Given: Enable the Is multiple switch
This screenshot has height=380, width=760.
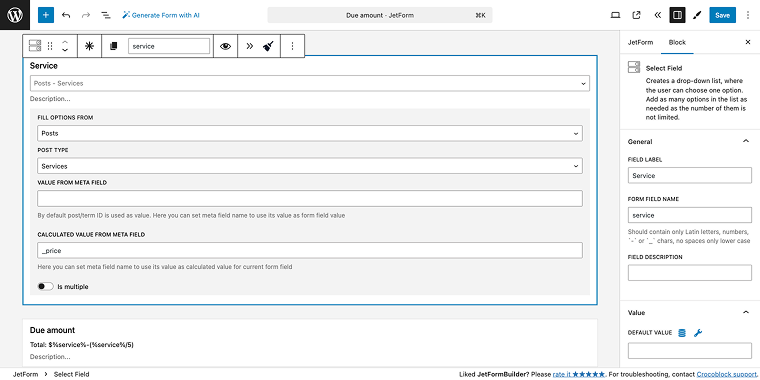Looking at the screenshot, I should point(46,286).
